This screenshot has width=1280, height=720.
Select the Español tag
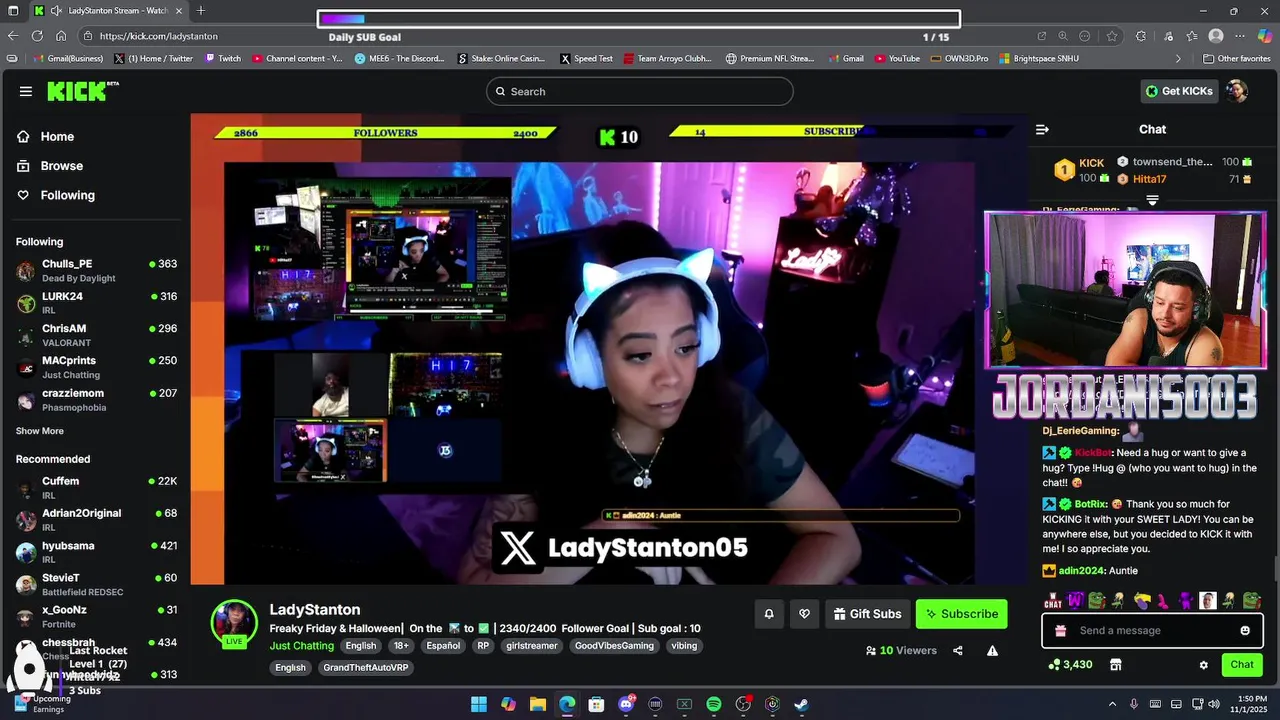(443, 646)
